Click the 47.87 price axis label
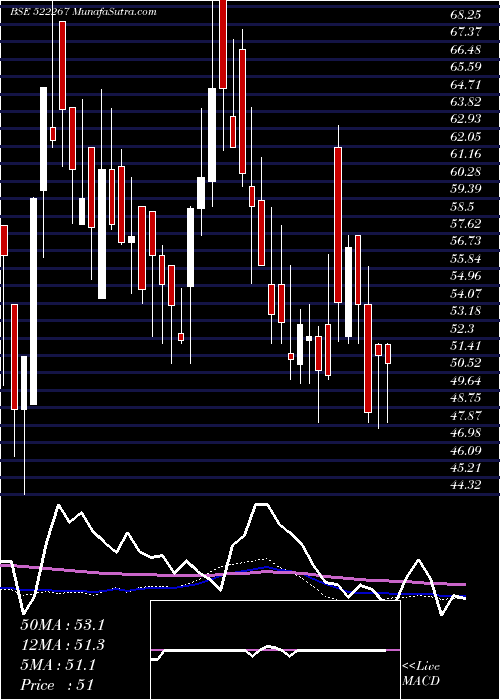The image size is (500, 700). tap(466, 416)
